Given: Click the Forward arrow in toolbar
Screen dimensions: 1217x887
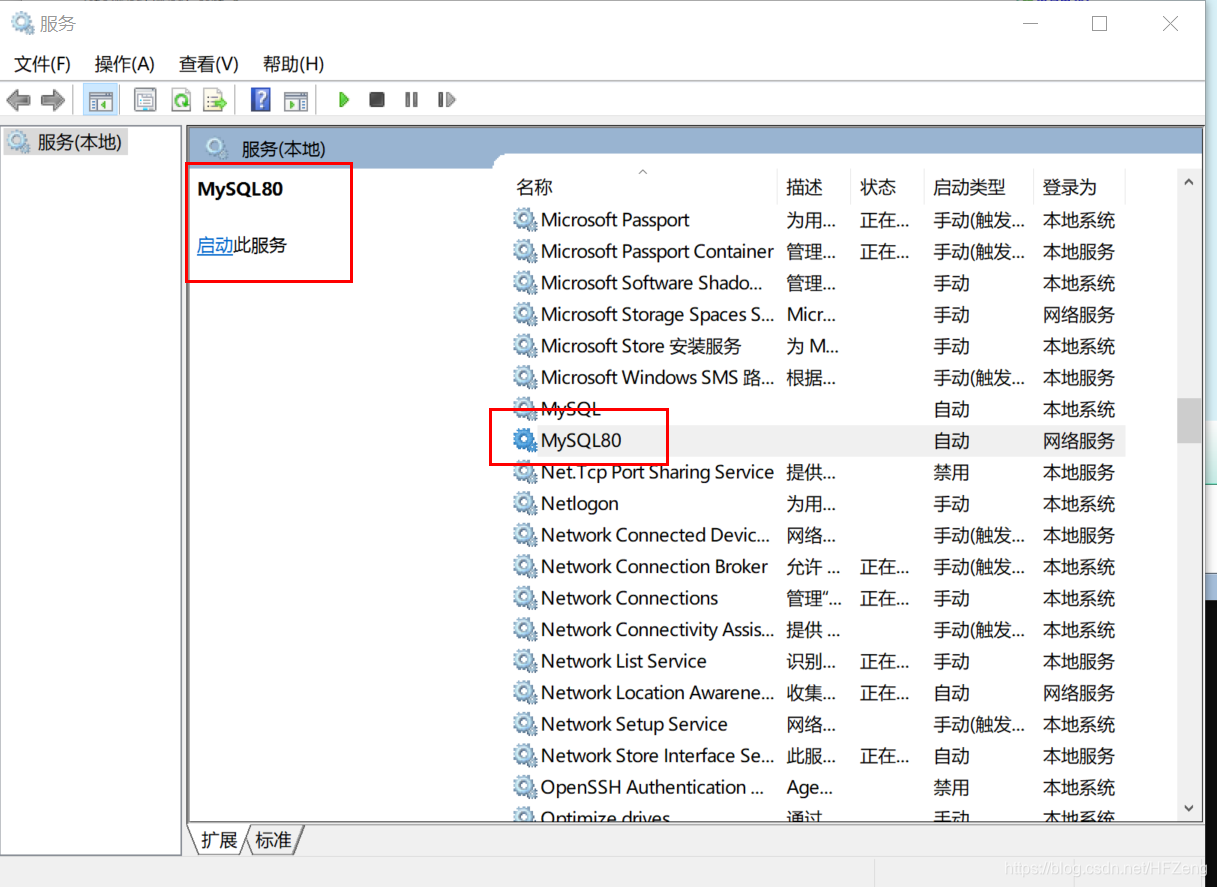Looking at the screenshot, I should point(53,100).
